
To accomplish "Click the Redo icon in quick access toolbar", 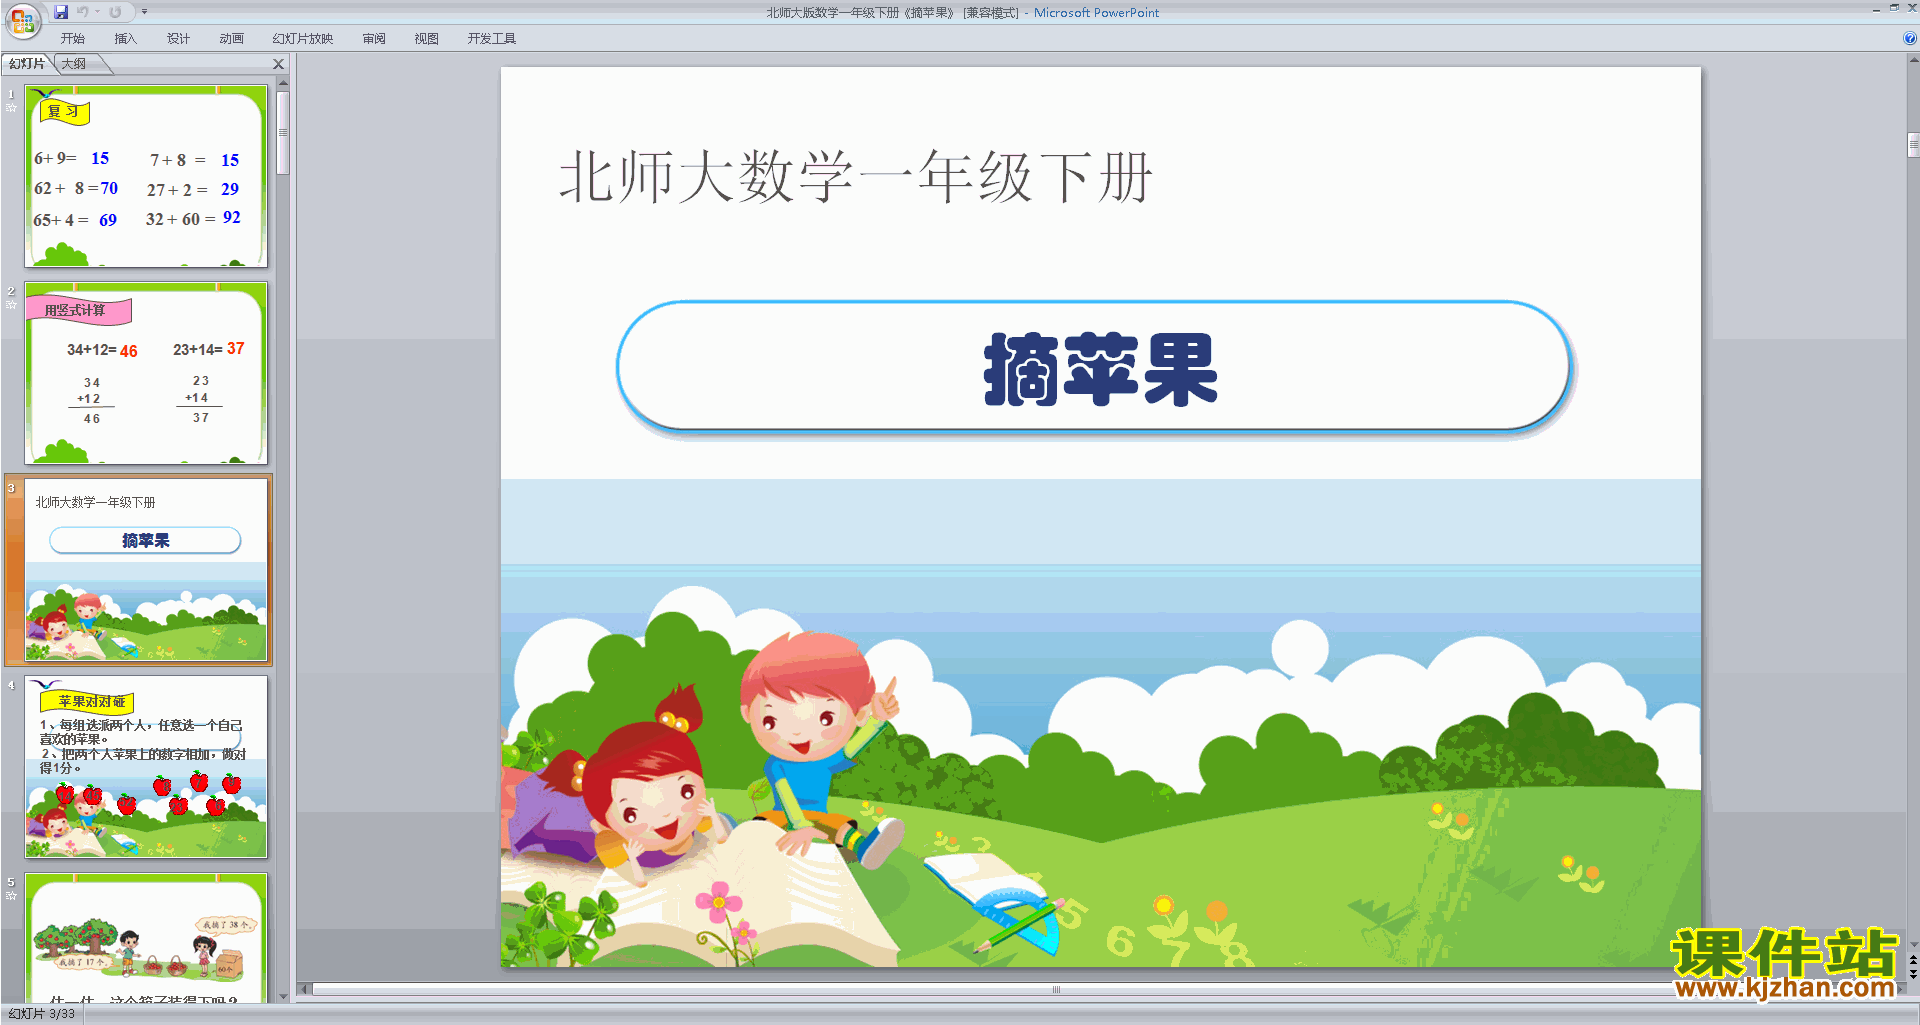I will pyautogui.click(x=115, y=12).
